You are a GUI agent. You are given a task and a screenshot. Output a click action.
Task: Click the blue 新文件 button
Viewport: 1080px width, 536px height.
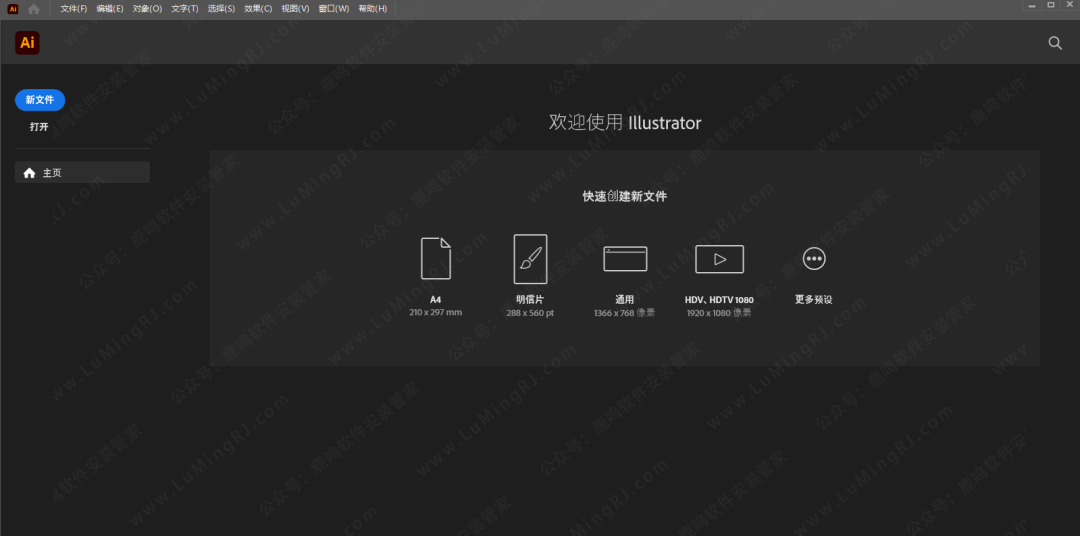pyautogui.click(x=40, y=100)
